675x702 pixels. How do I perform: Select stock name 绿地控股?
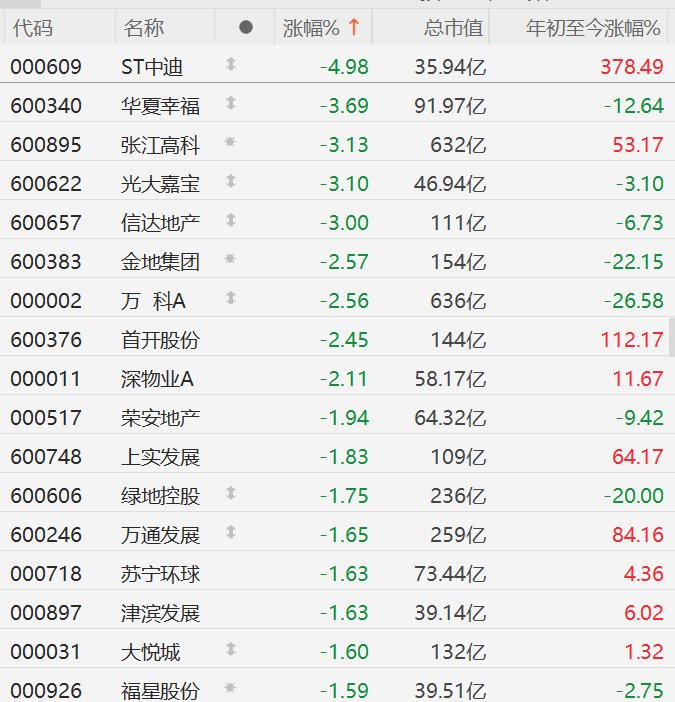tap(160, 496)
